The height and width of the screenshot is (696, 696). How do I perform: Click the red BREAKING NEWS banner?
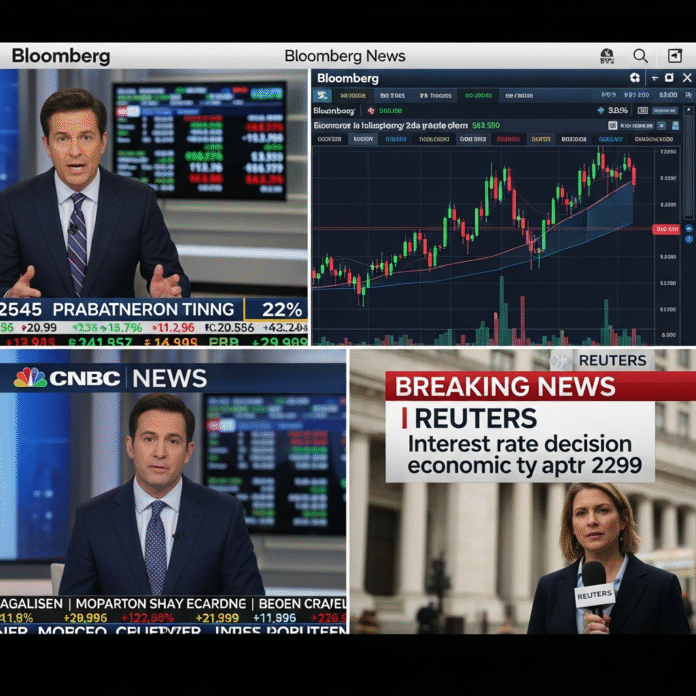coord(540,386)
